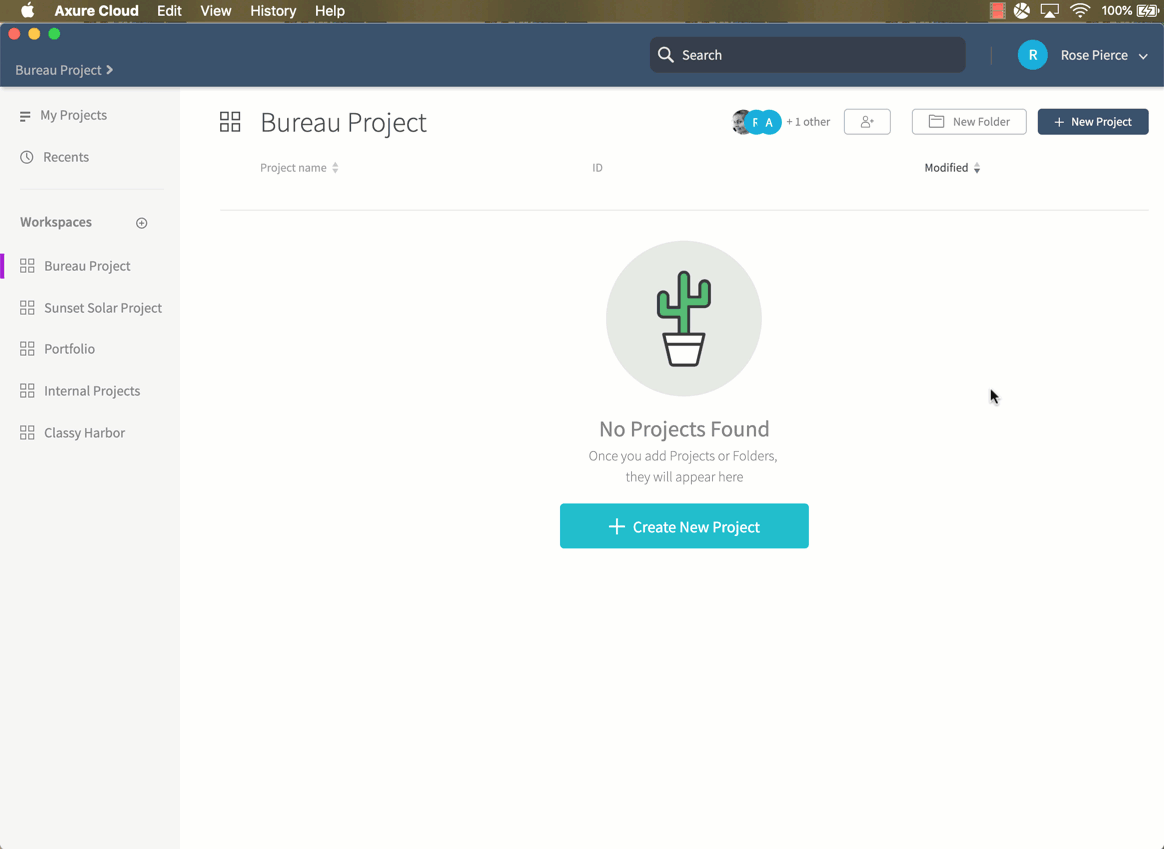The width and height of the screenshot is (1164, 849).
Task: Click the Bureau Project breadcrumb
Action: click(x=58, y=70)
